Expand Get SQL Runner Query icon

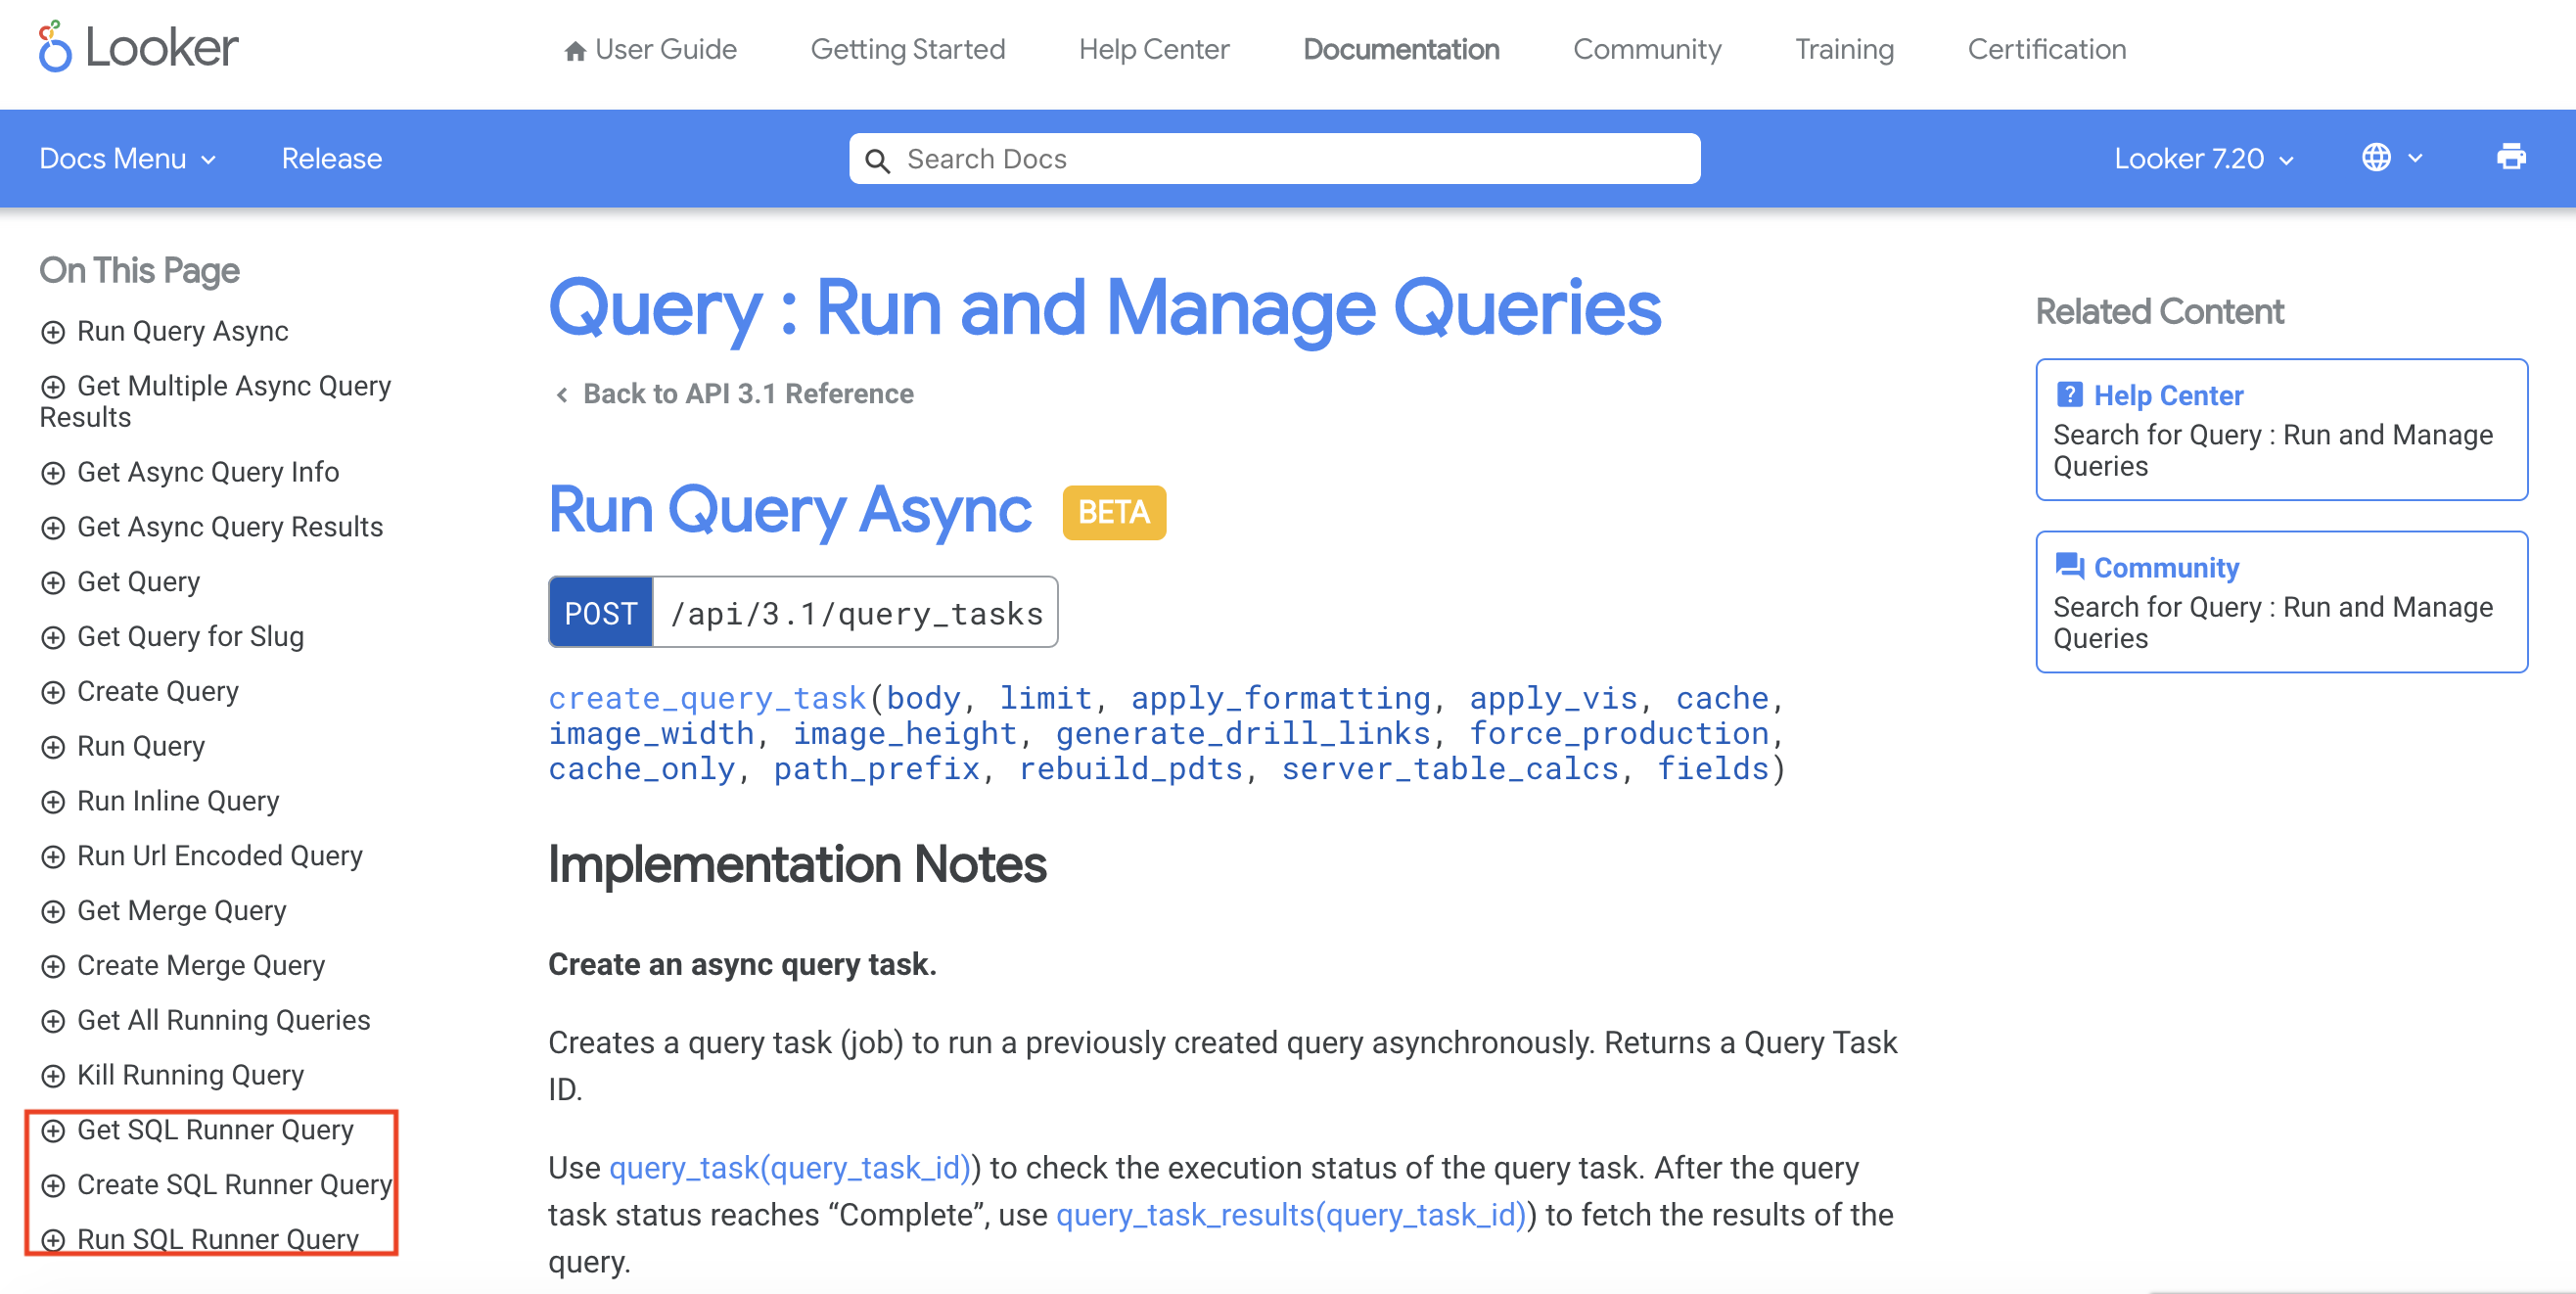[x=53, y=1131]
